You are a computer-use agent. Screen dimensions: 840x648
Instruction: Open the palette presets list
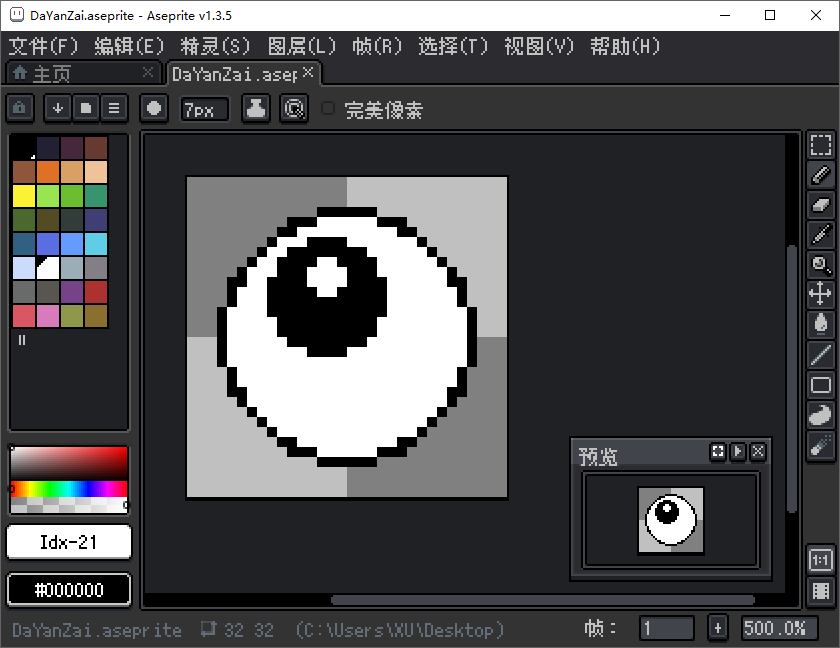pyautogui.click(x=86, y=108)
